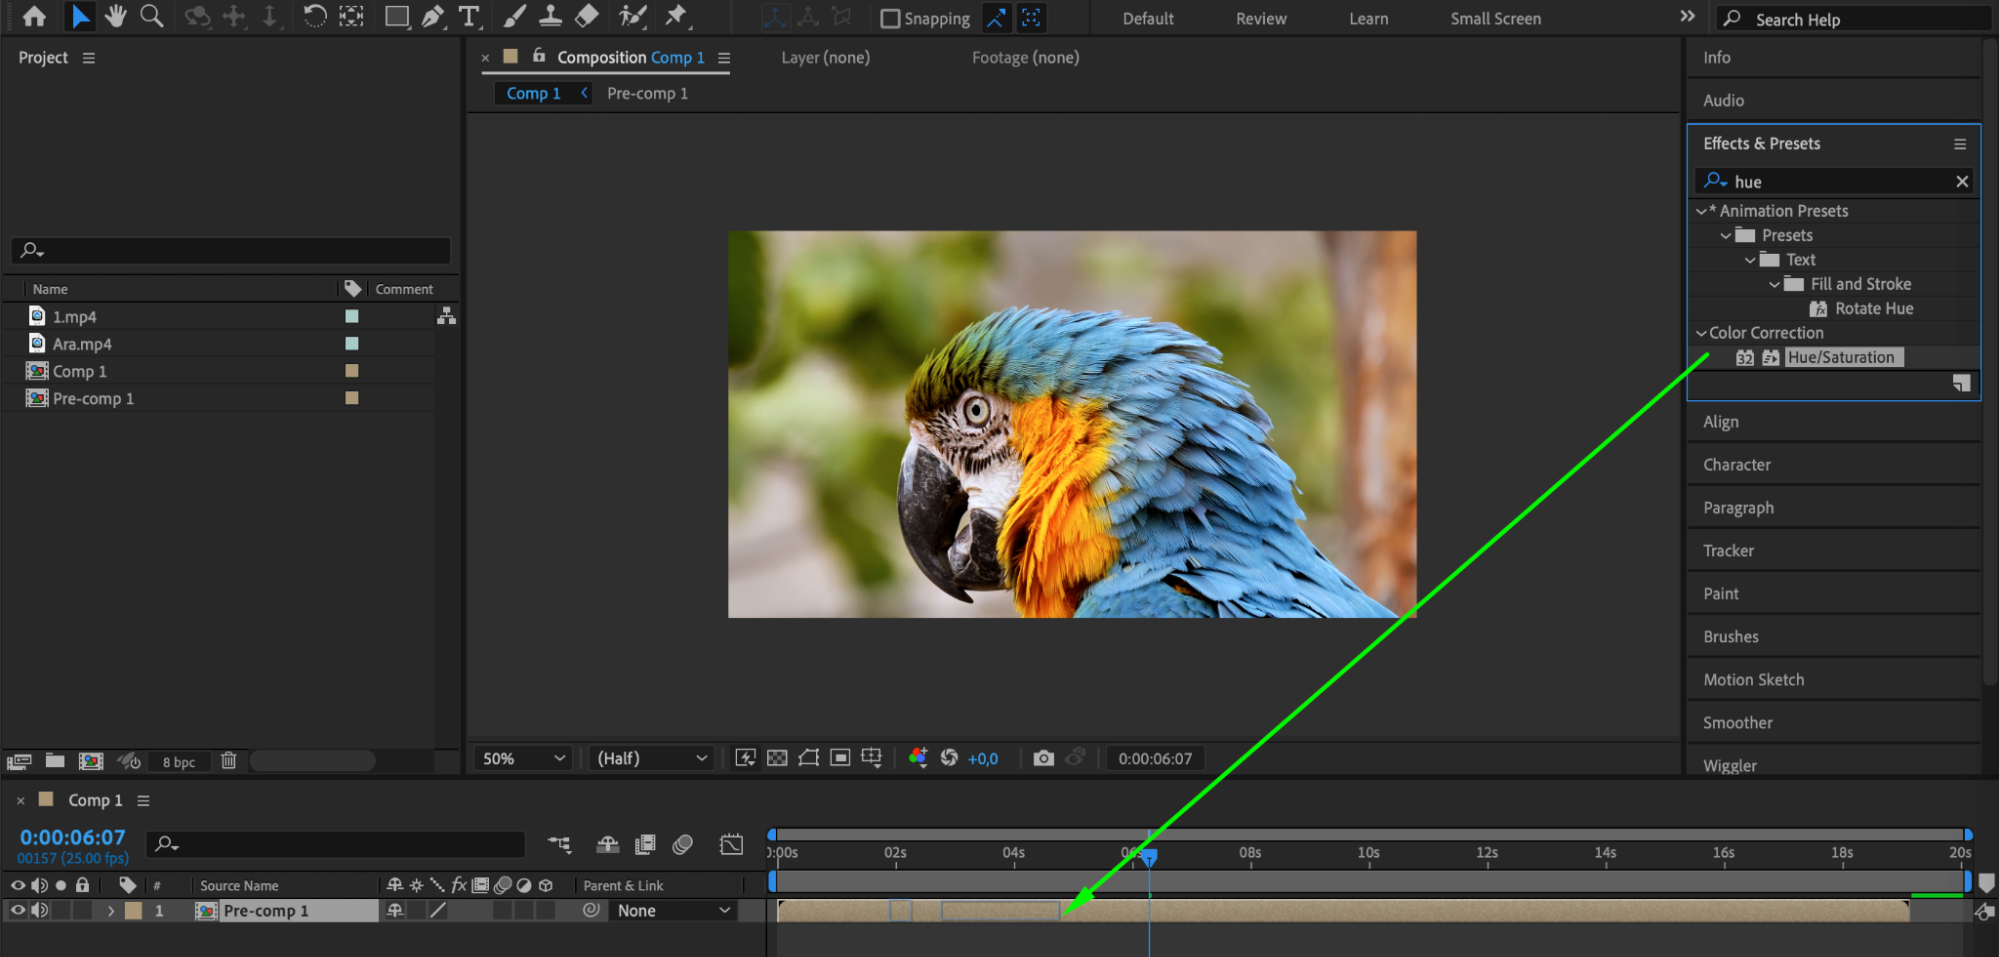Image resolution: width=1999 pixels, height=957 pixels.
Task: Select the Pen tool
Action: (432, 16)
